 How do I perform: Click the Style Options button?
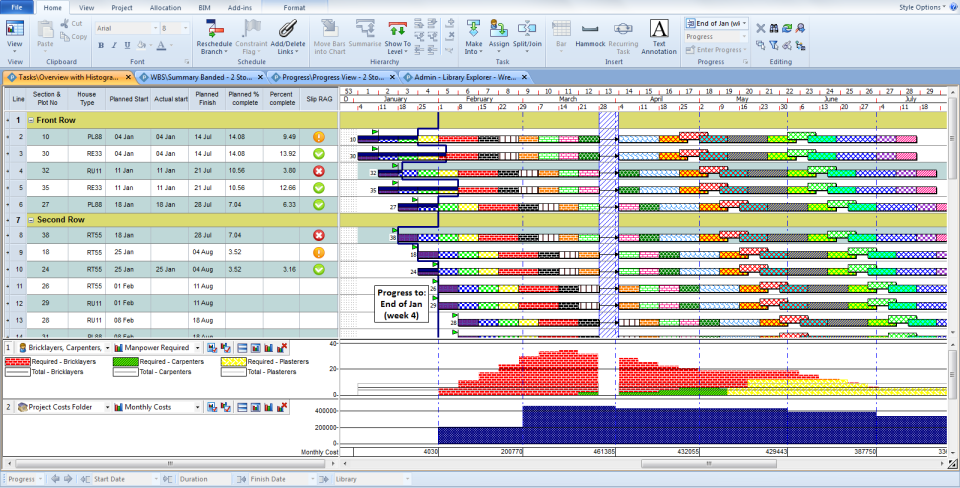pos(921,7)
